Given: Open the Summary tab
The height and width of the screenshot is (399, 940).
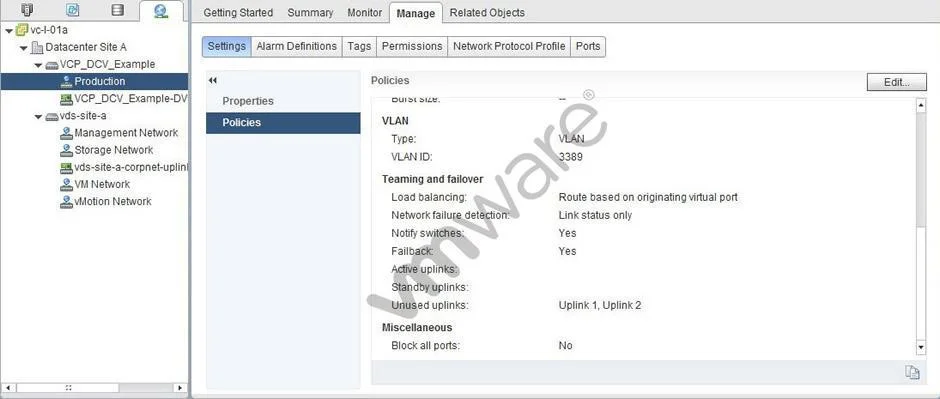Looking at the screenshot, I should (x=310, y=13).
